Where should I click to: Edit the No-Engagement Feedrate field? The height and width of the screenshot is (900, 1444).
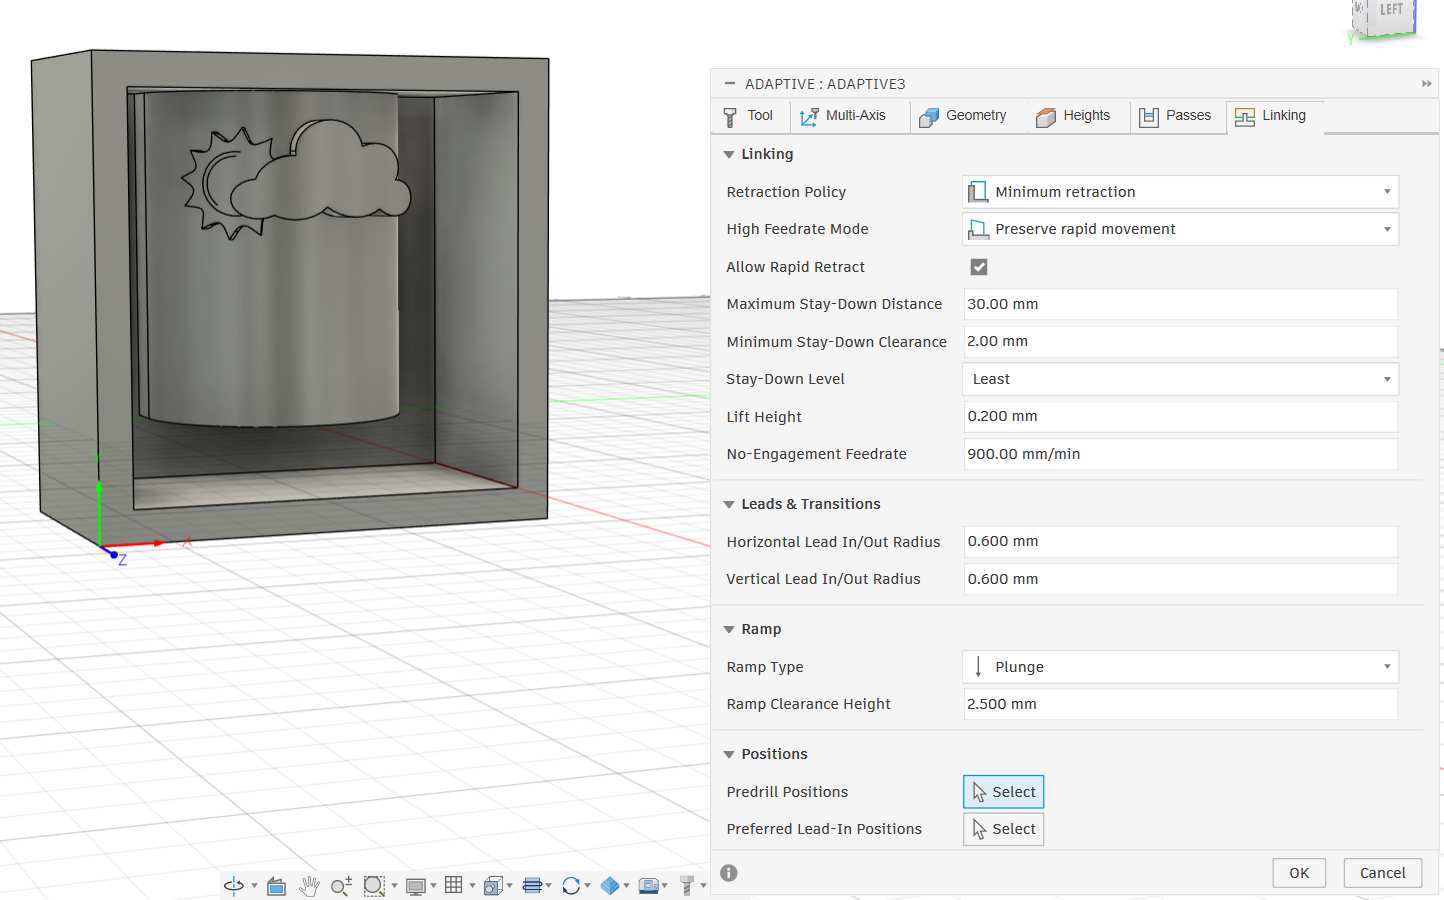[x=1180, y=454]
